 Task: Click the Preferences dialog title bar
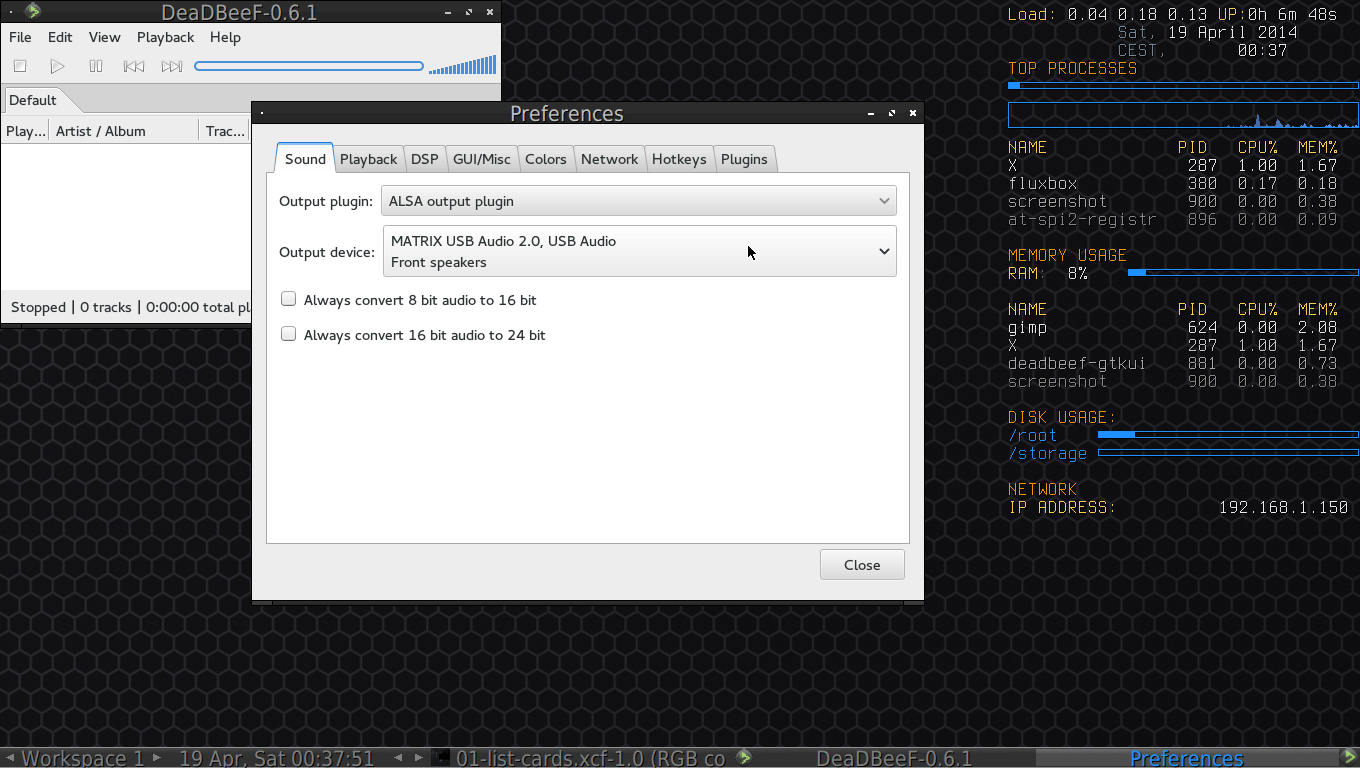[566, 113]
